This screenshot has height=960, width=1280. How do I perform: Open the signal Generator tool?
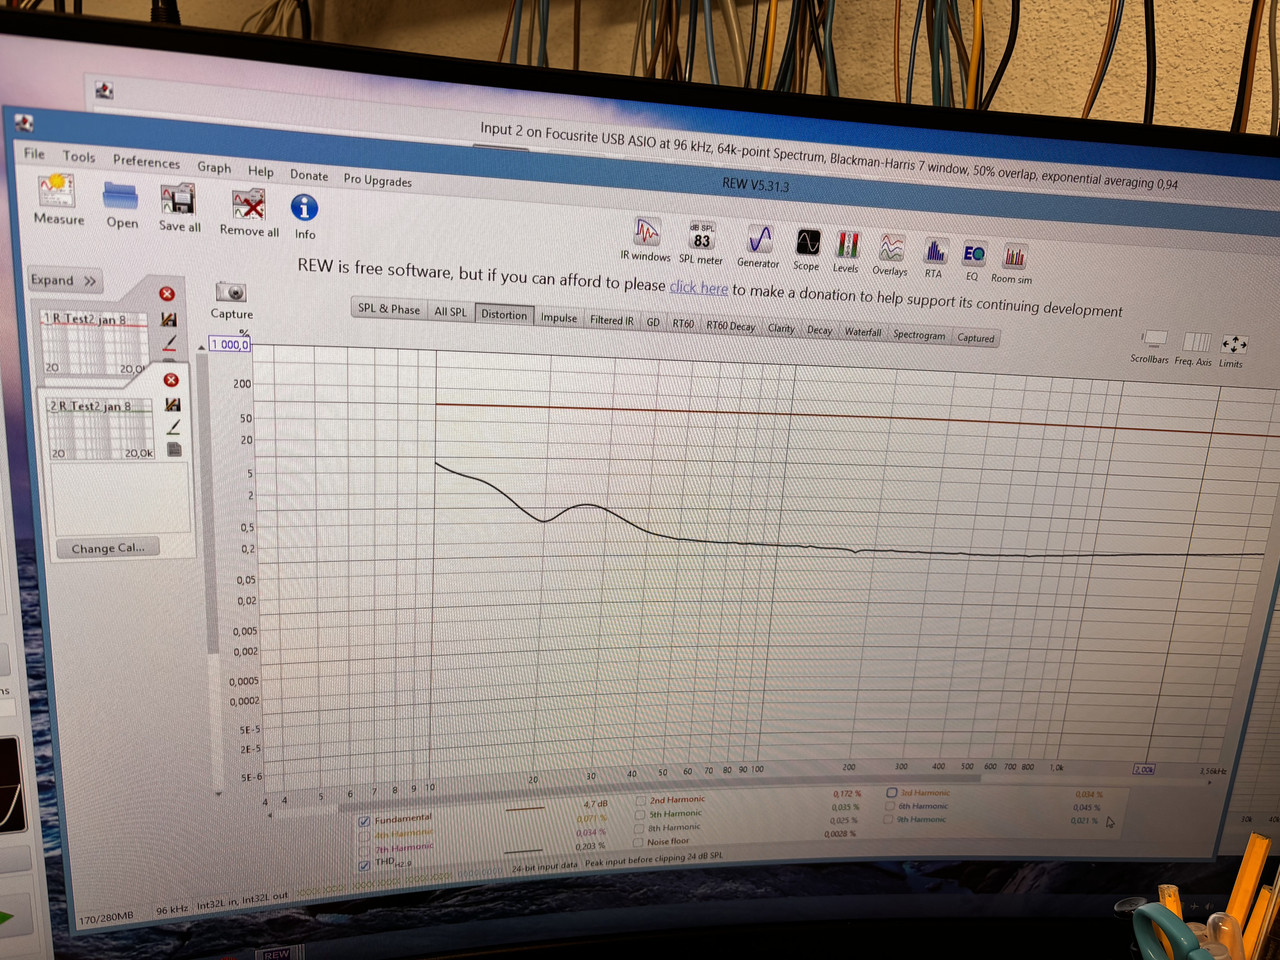click(x=760, y=240)
